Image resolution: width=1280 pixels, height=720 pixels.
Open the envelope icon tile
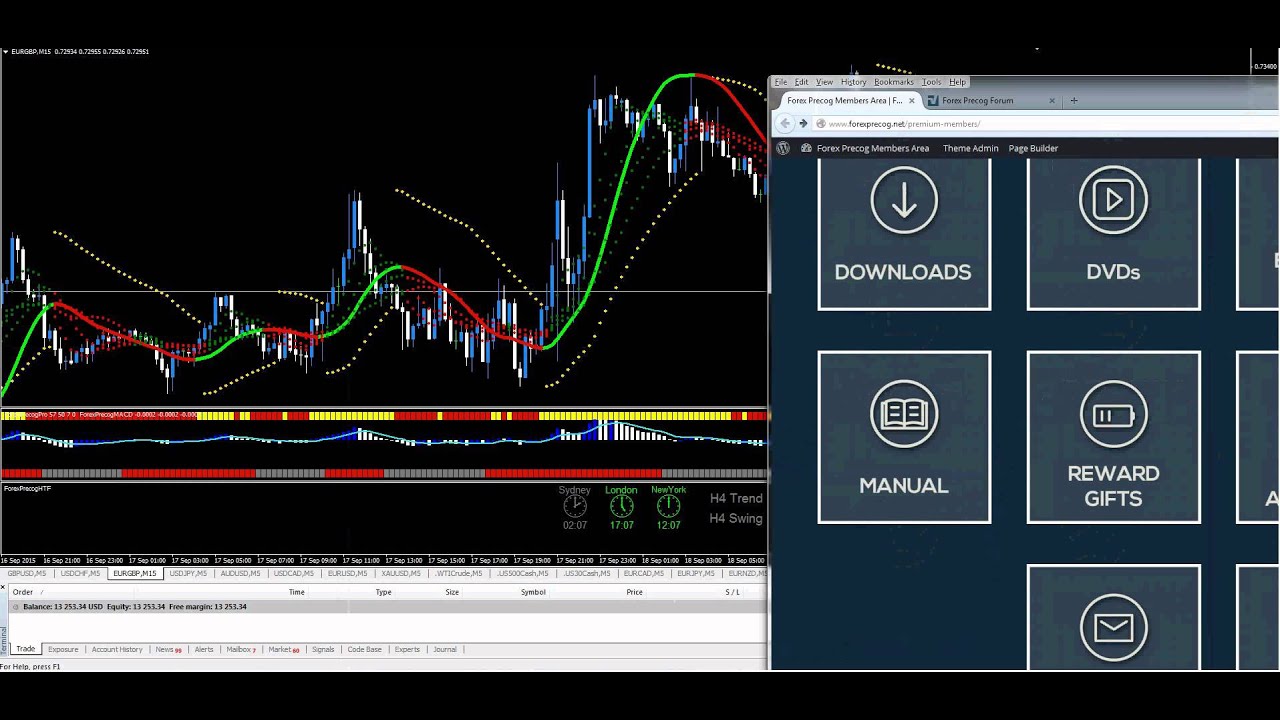pyautogui.click(x=1113, y=617)
